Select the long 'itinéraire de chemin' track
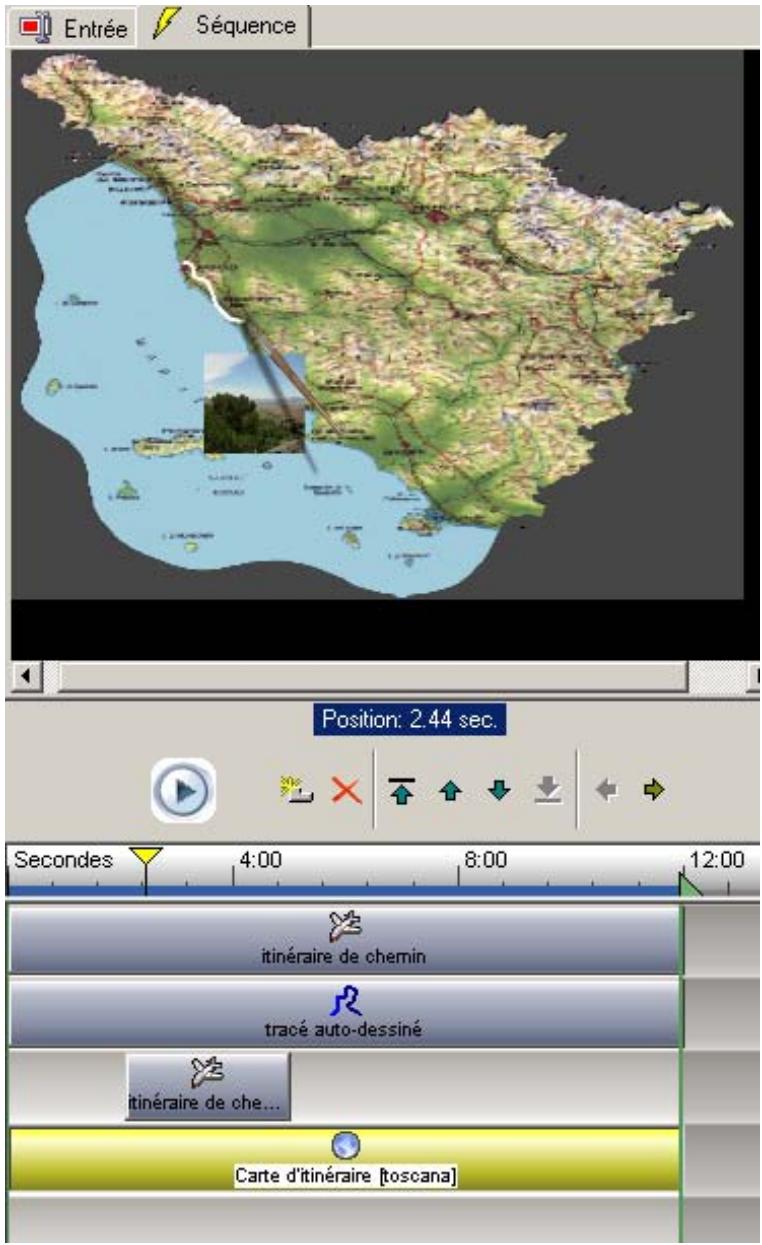 344,940
